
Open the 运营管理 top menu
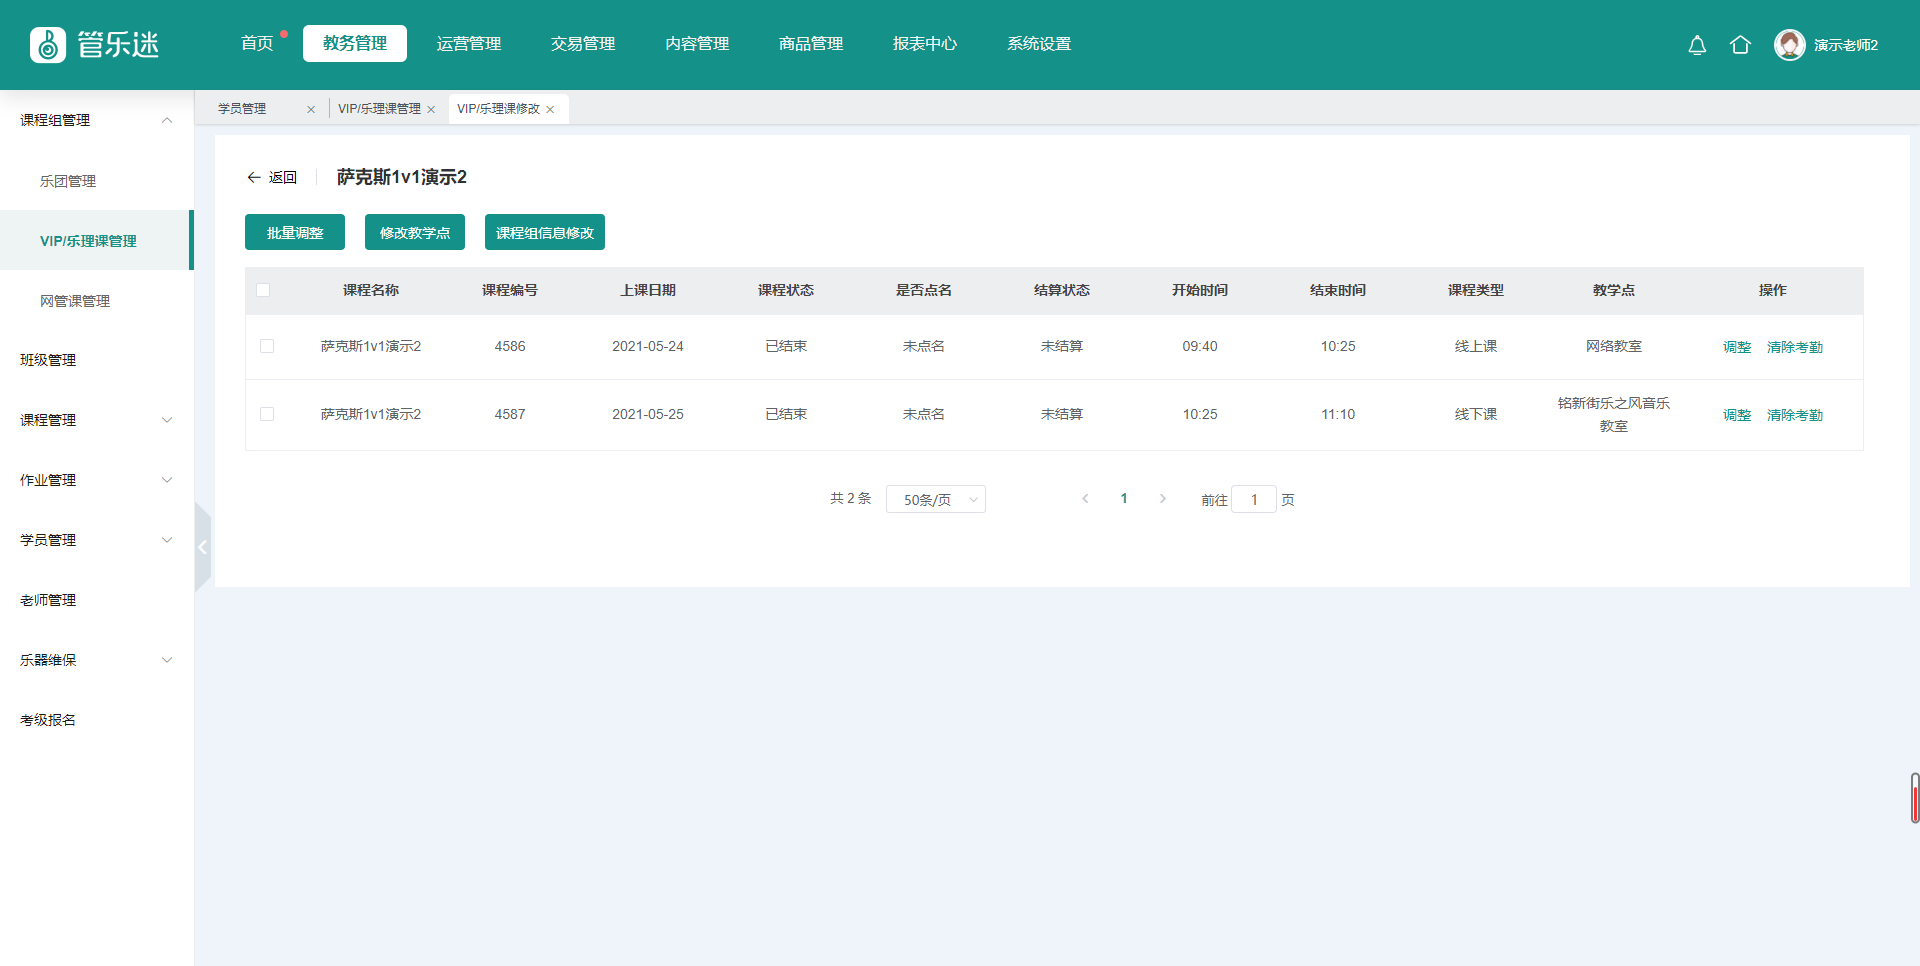[x=468, y=44]
